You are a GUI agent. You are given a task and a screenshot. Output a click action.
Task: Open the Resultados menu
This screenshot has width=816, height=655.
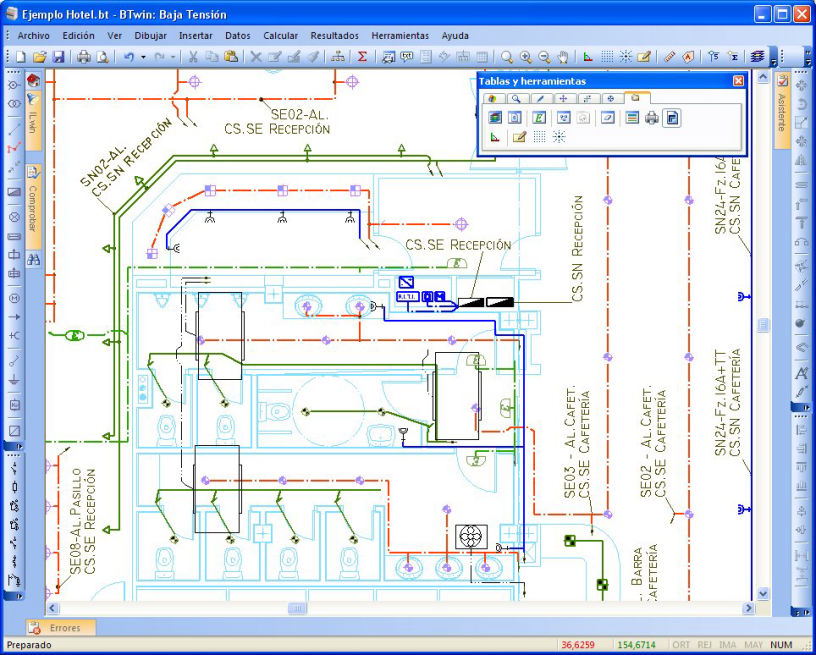click(x=335, y=36)
